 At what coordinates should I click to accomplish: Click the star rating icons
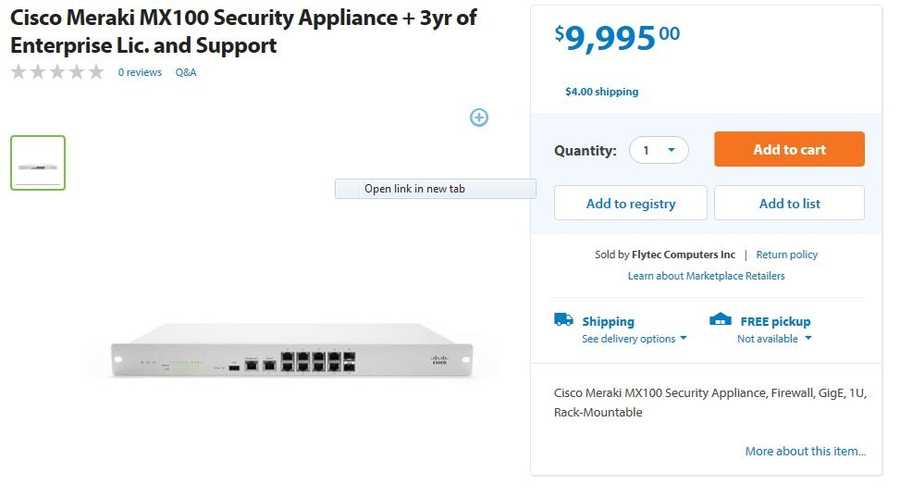click(57, 72)
